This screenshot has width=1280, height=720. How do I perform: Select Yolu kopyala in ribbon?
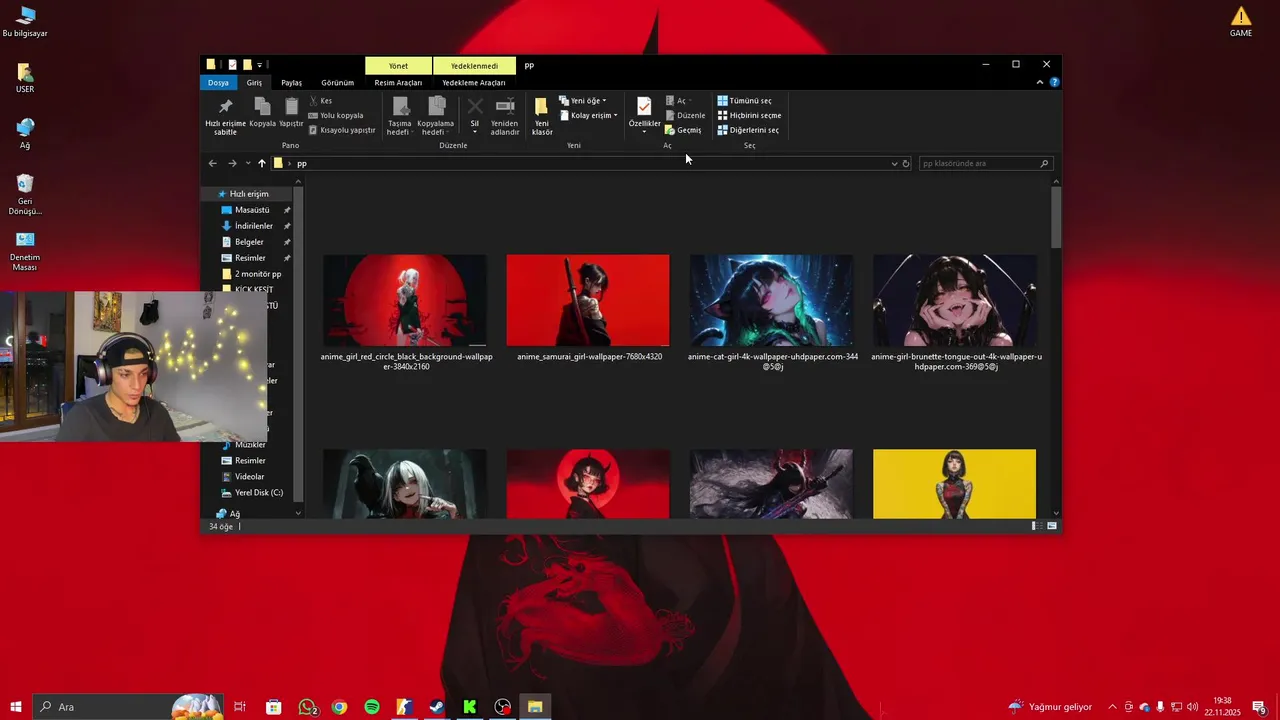[x=336, y=115]
